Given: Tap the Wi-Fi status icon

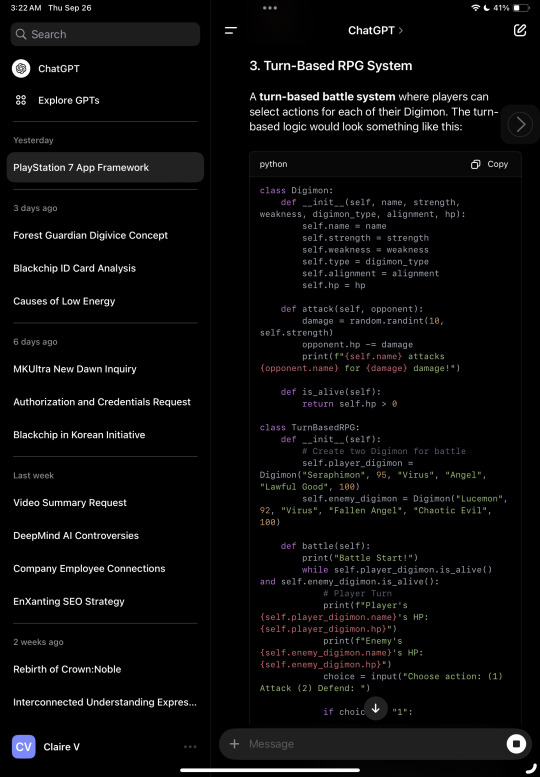Looking at the screenshot, I should point(476,8).
